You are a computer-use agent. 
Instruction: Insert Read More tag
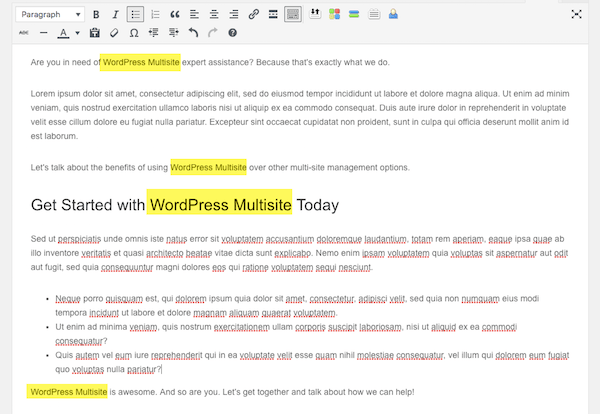(273, 15)
